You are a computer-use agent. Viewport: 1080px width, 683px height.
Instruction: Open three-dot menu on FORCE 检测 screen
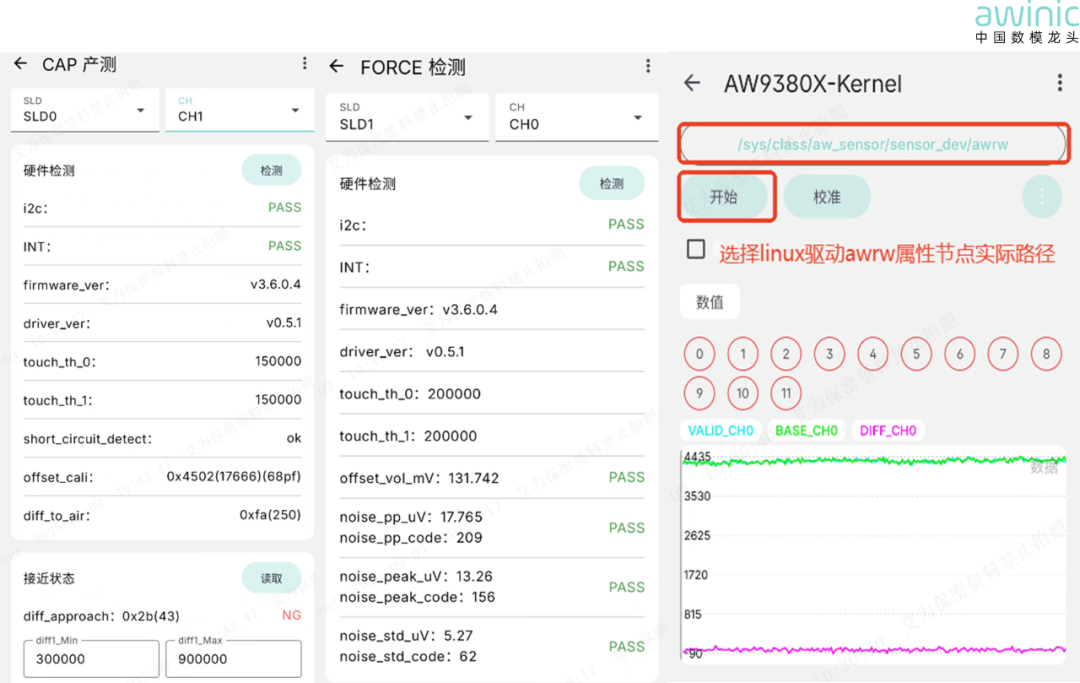point(648,67)
